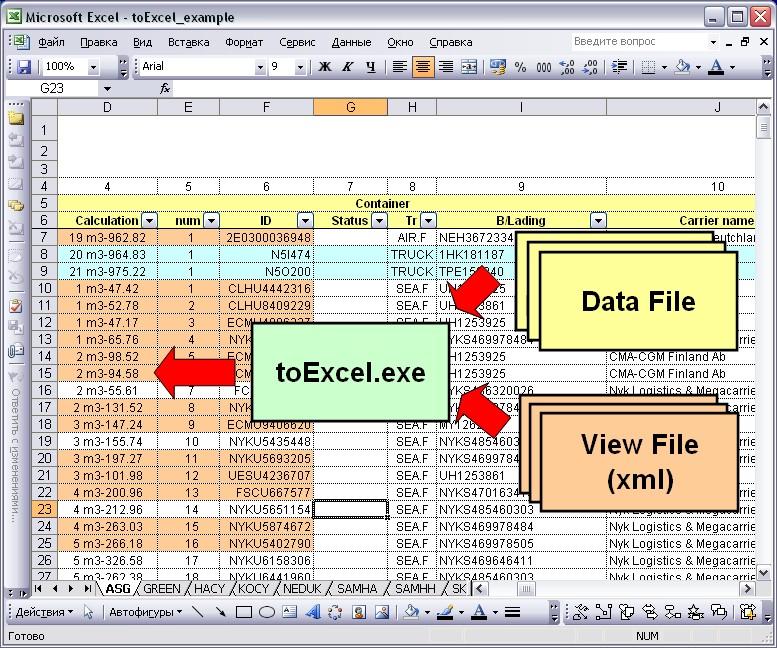
Task: Switch to HACY sheet tab
Action: pyautogui.click(x=209, y=589)
